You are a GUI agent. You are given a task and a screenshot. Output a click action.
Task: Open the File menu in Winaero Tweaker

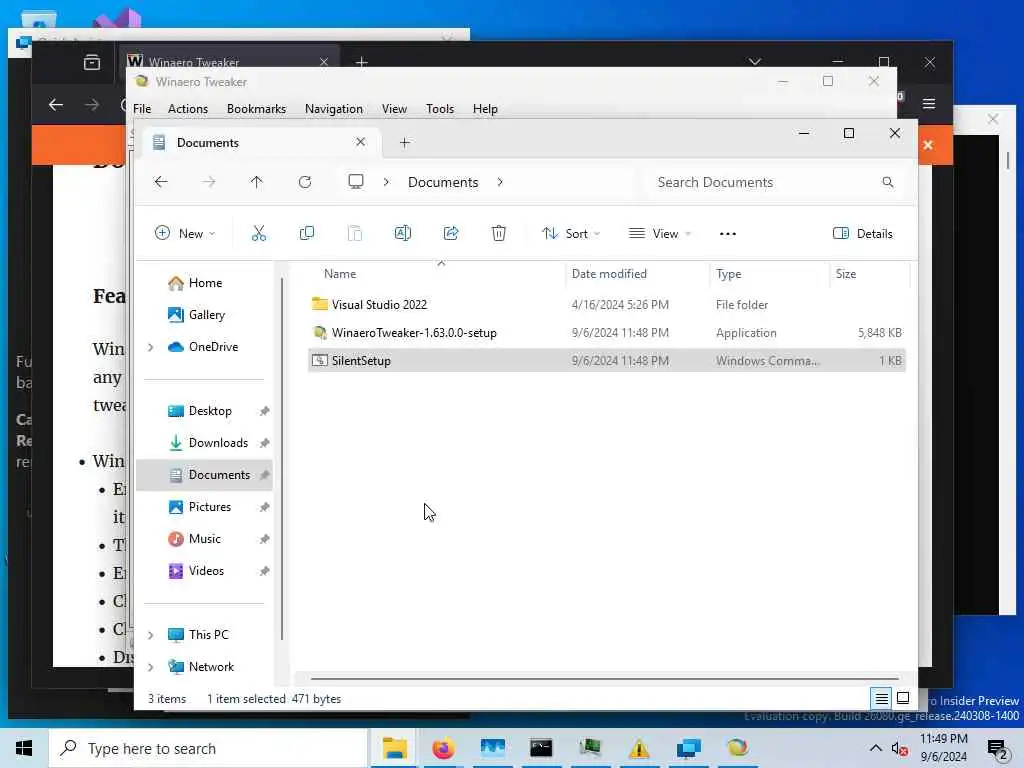pos(142,108)
